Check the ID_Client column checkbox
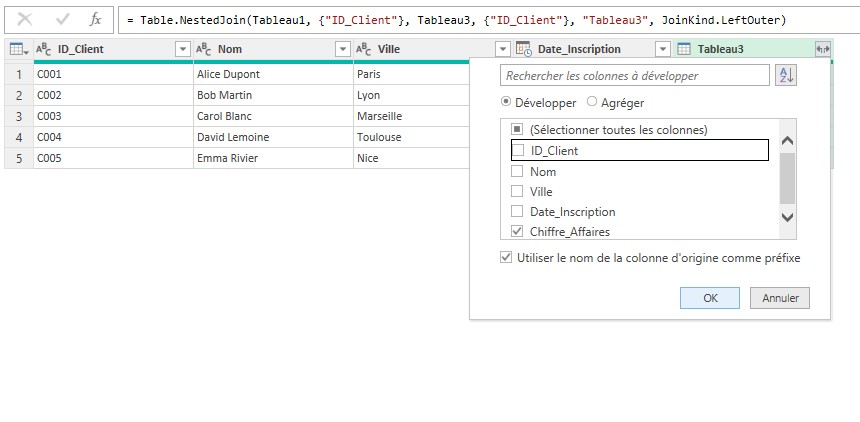Image resolution: width=860 pixels, height=422 pixels. point(518,151)
